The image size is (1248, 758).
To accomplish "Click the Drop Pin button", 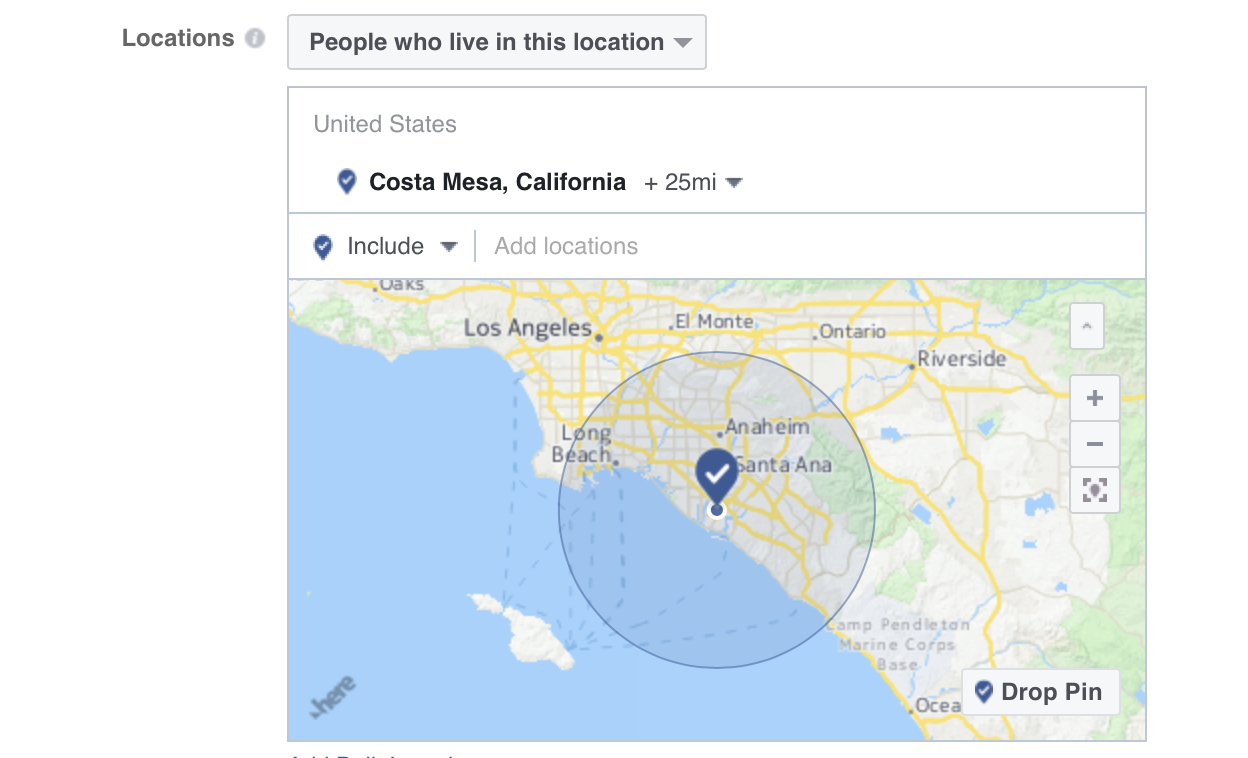I will pyautogui.click(x=1040, y=692).
